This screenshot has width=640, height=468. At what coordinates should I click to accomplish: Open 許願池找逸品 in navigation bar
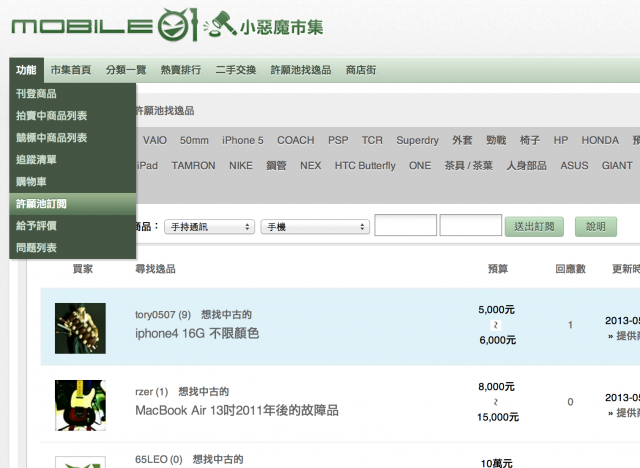(x=301, y=70)
